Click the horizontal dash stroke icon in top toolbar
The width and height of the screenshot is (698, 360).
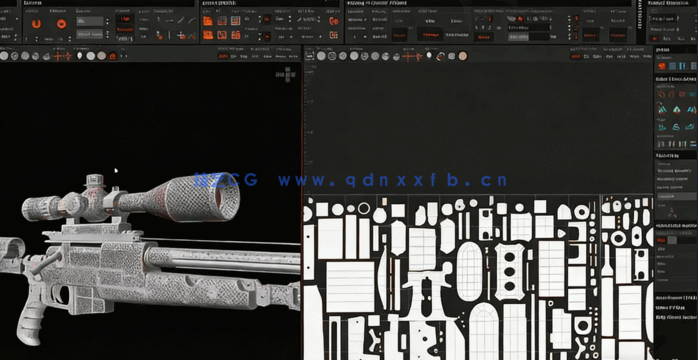click(170, 20)
